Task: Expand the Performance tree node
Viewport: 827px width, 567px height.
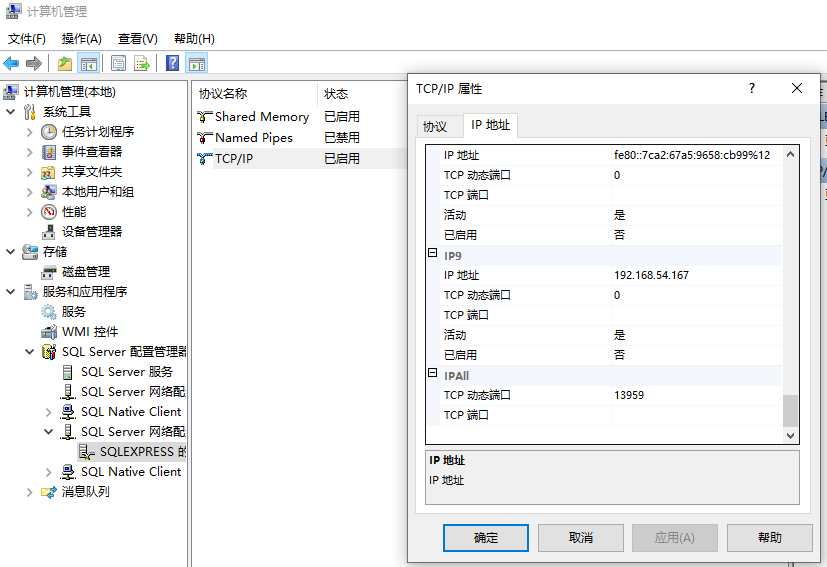Action: (x=30, y=212)
